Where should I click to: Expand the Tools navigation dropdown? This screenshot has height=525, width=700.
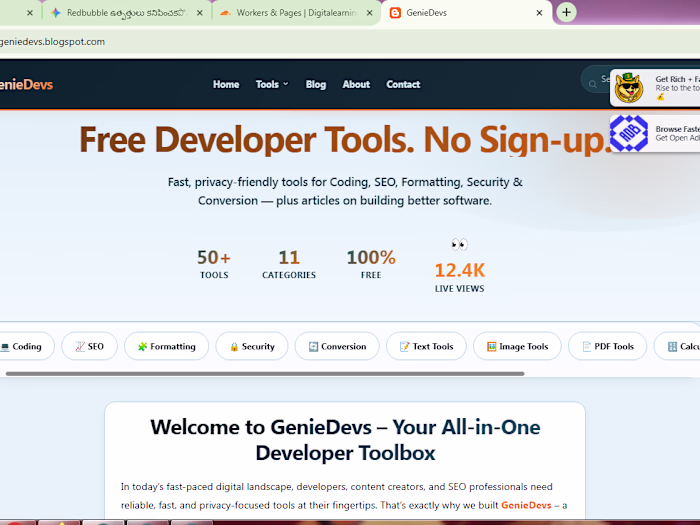[272, 84]
